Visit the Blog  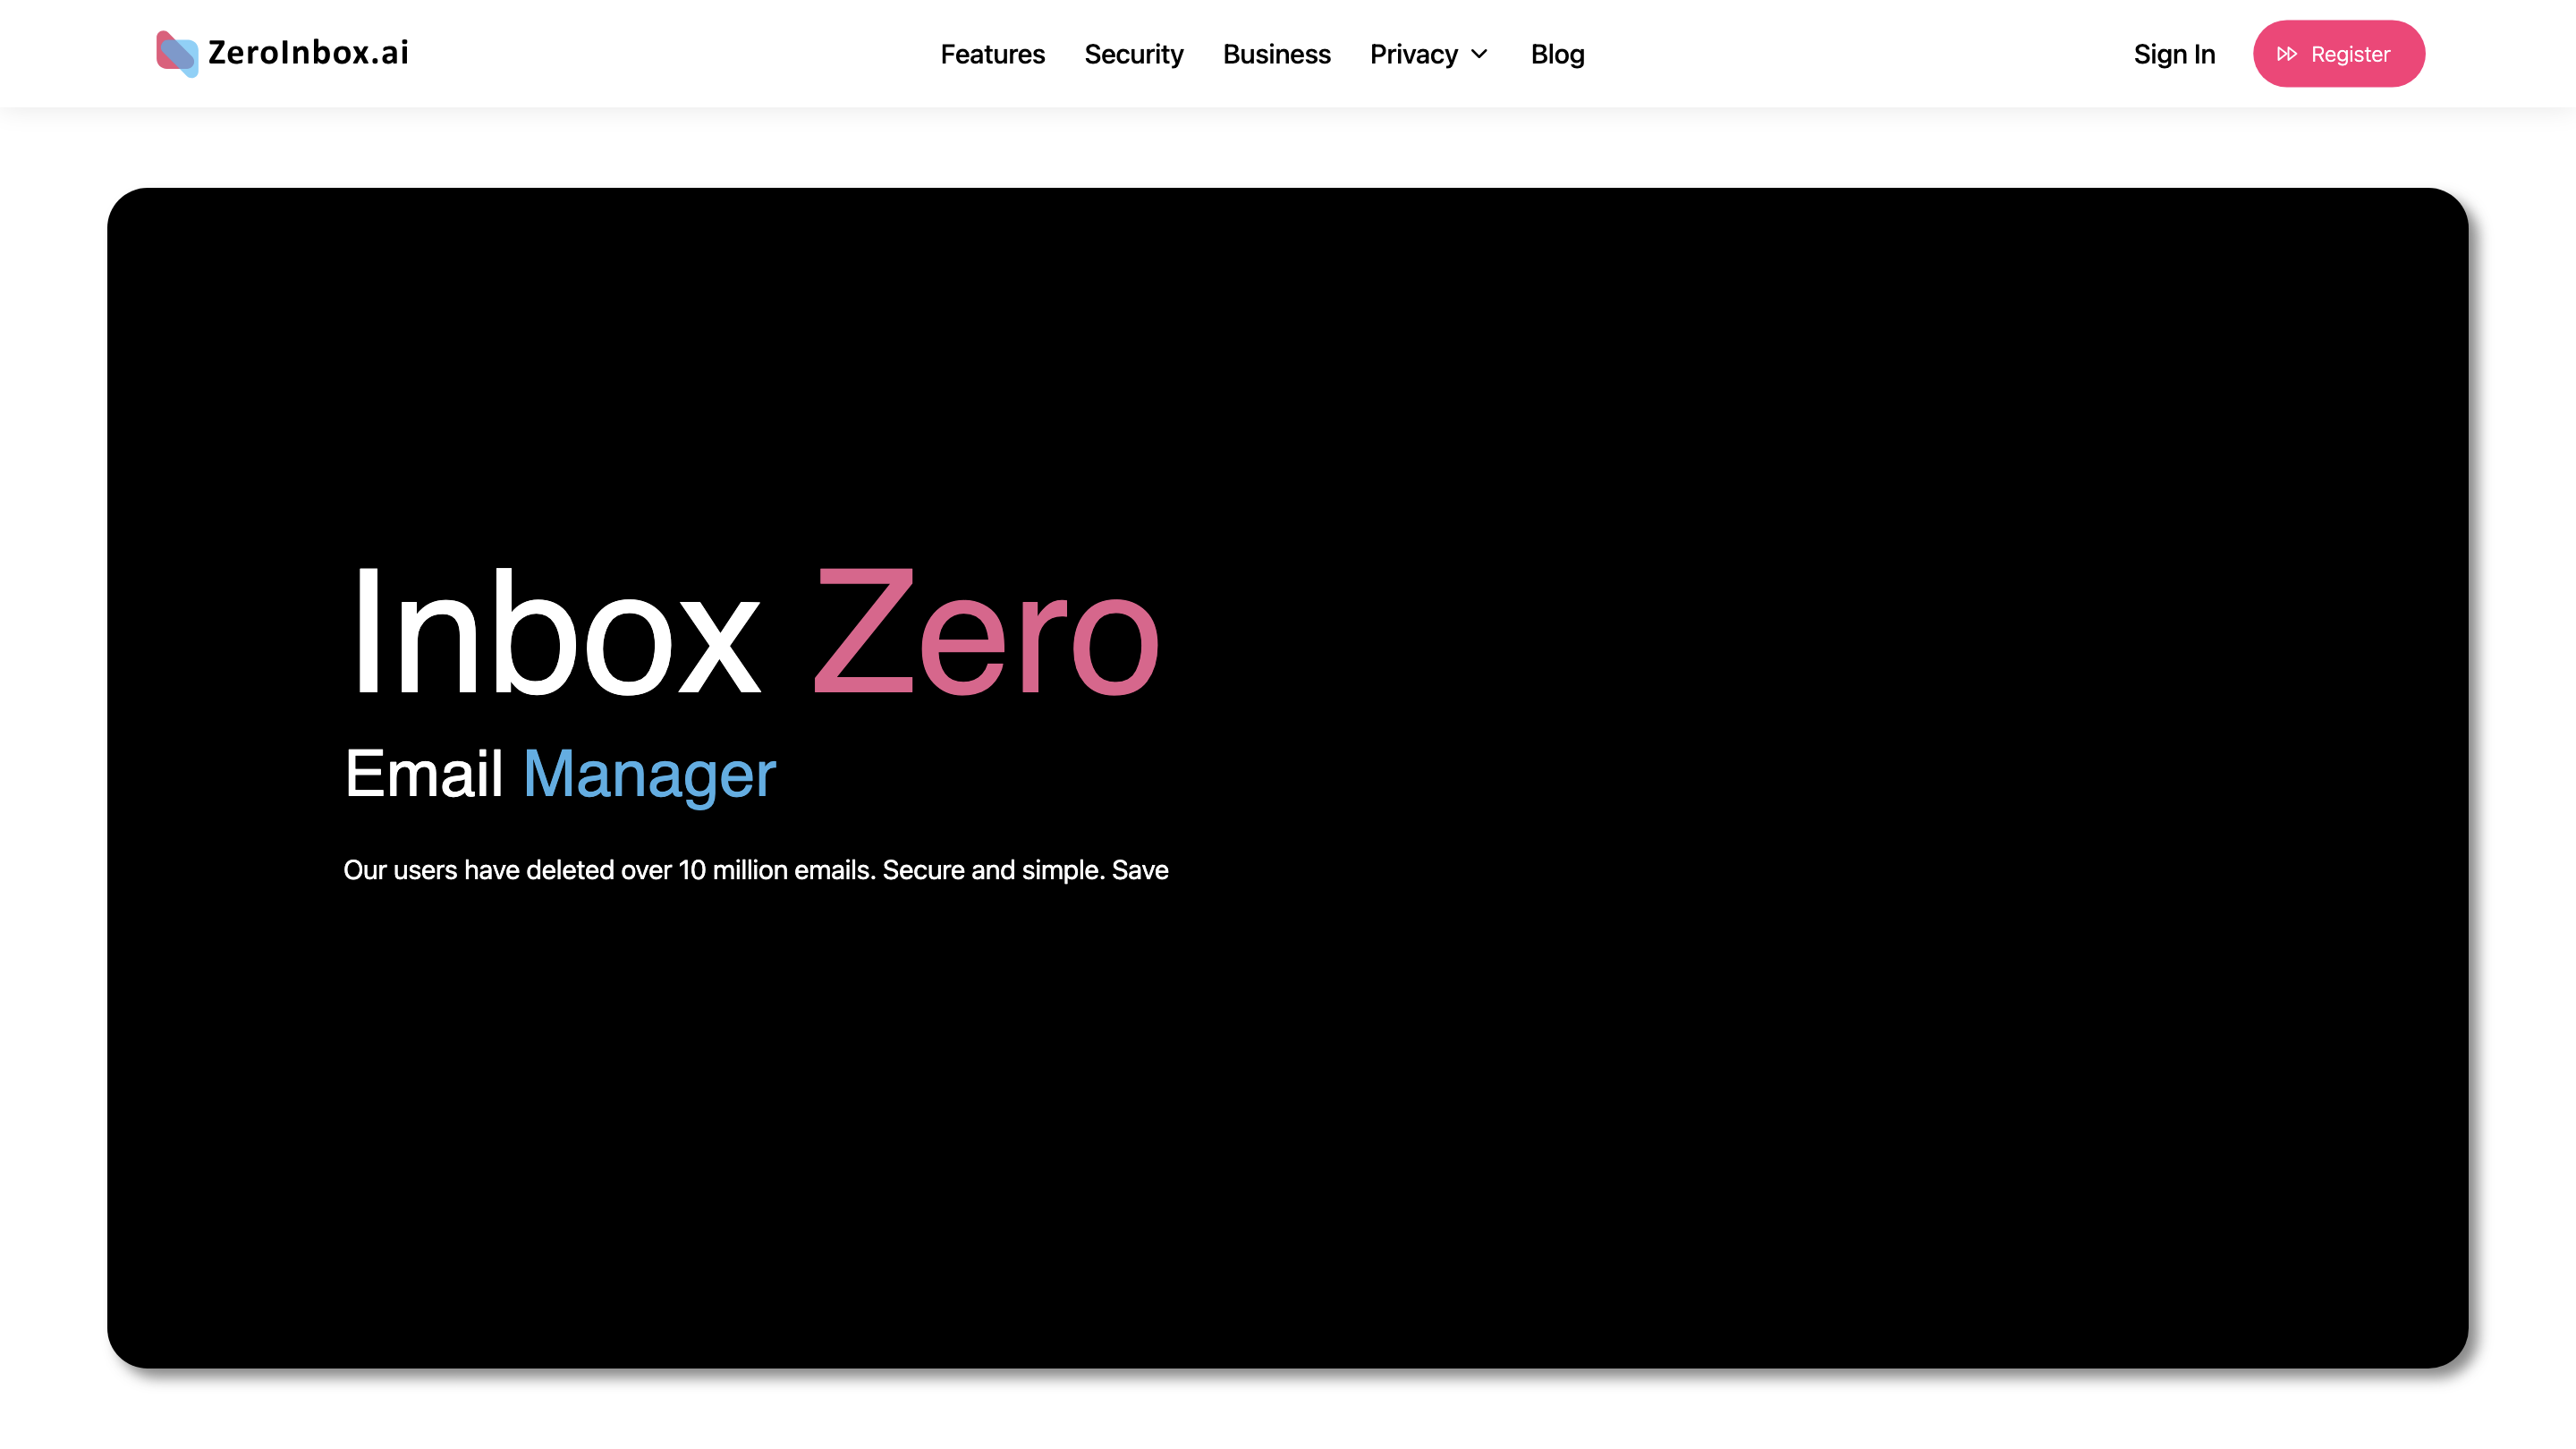coord(1557,54)
